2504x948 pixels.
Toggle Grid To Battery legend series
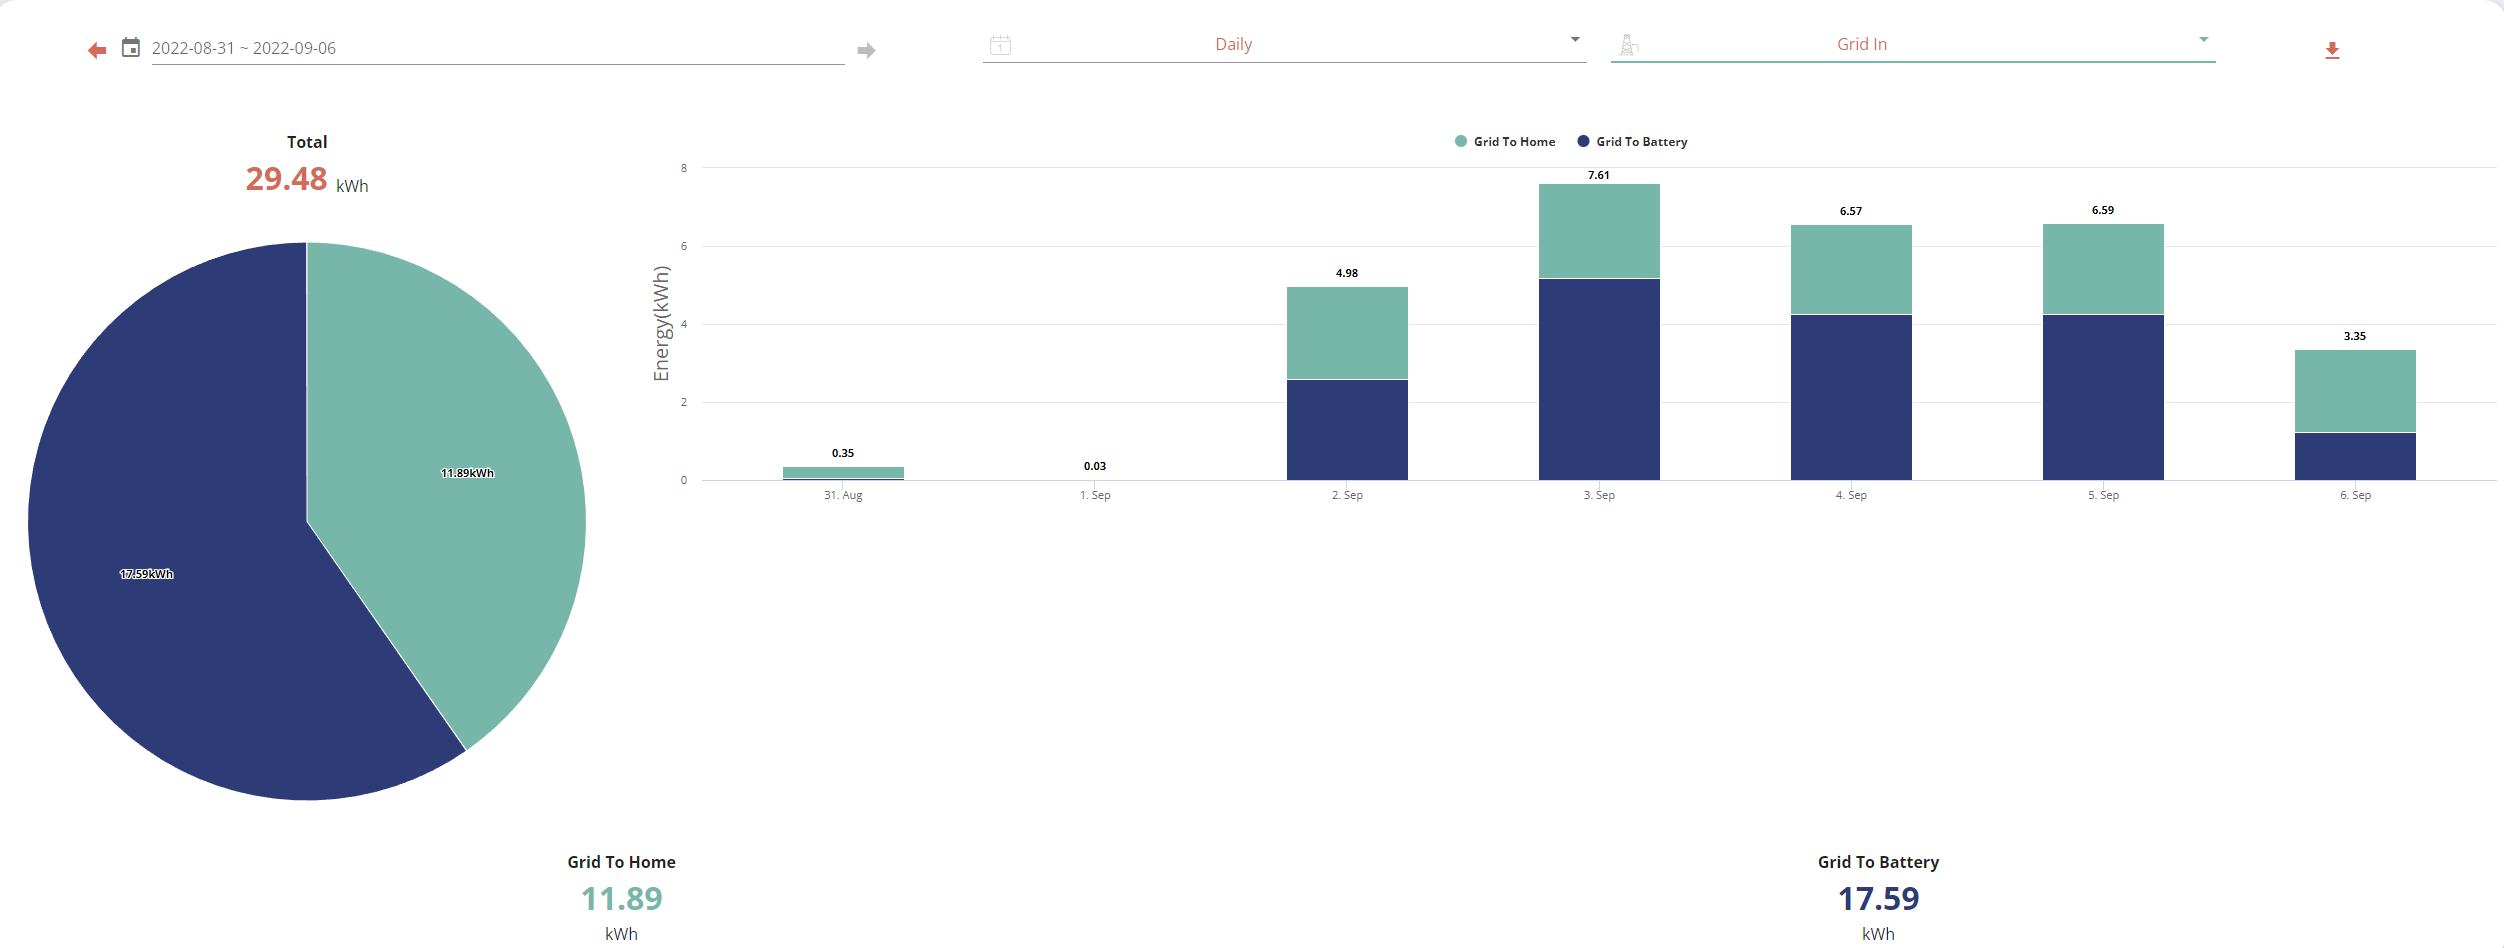pyautogui.click(x=1632, y=142)
